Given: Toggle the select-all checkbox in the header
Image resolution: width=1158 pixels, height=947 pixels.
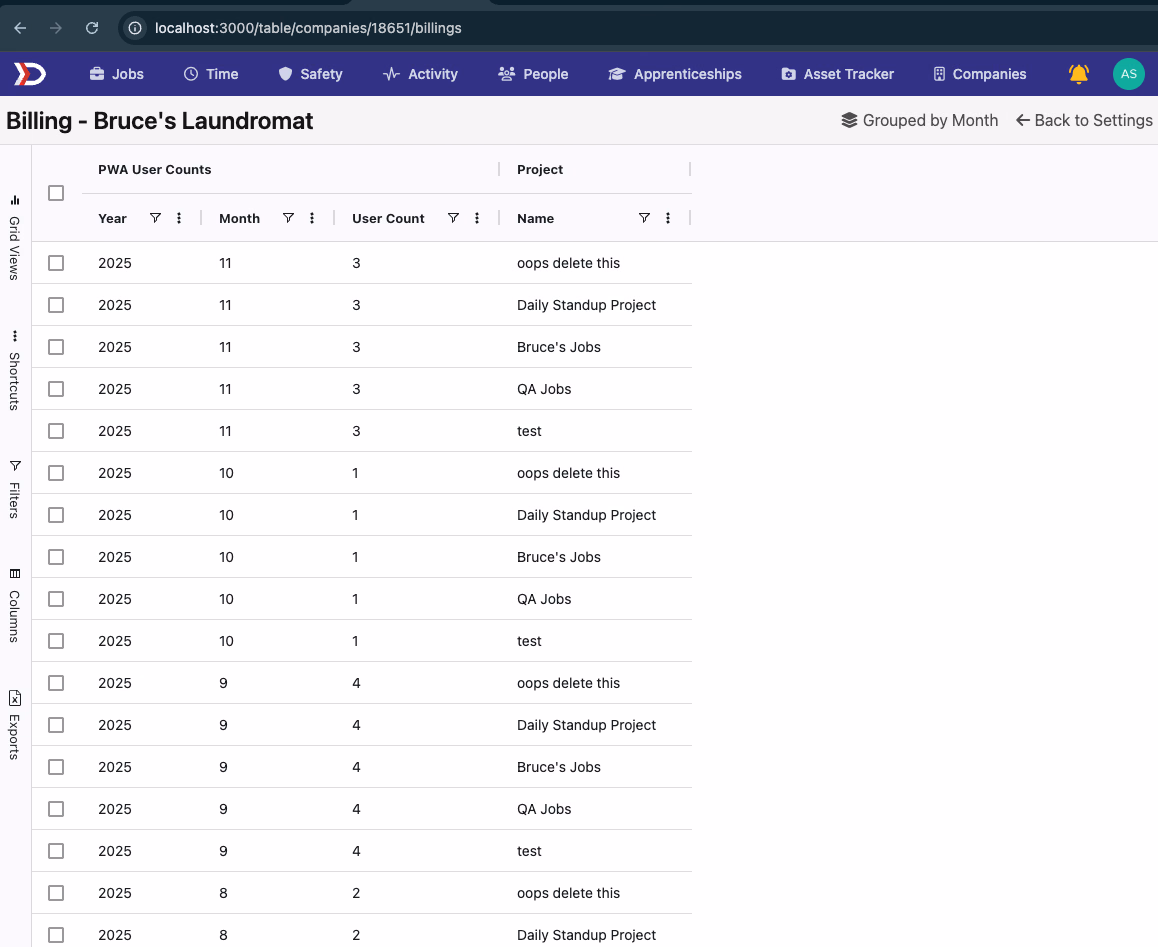Looking at the screenshot, I should tap(56, 193).
